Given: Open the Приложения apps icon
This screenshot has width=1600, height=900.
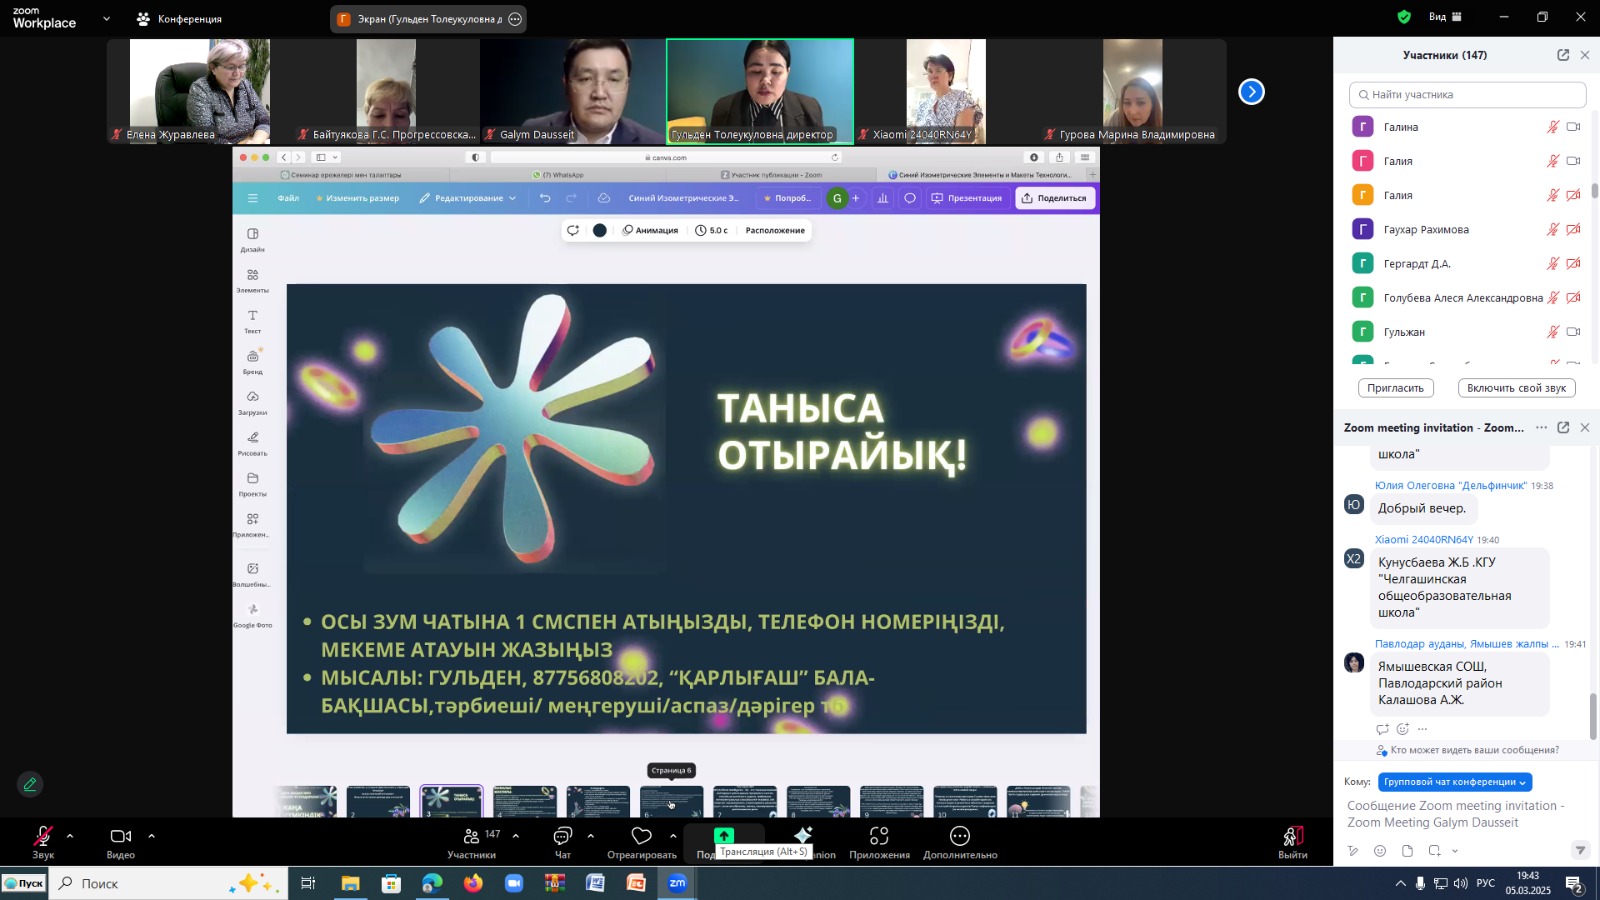Looking at the screenshot, I should (879, 836).
